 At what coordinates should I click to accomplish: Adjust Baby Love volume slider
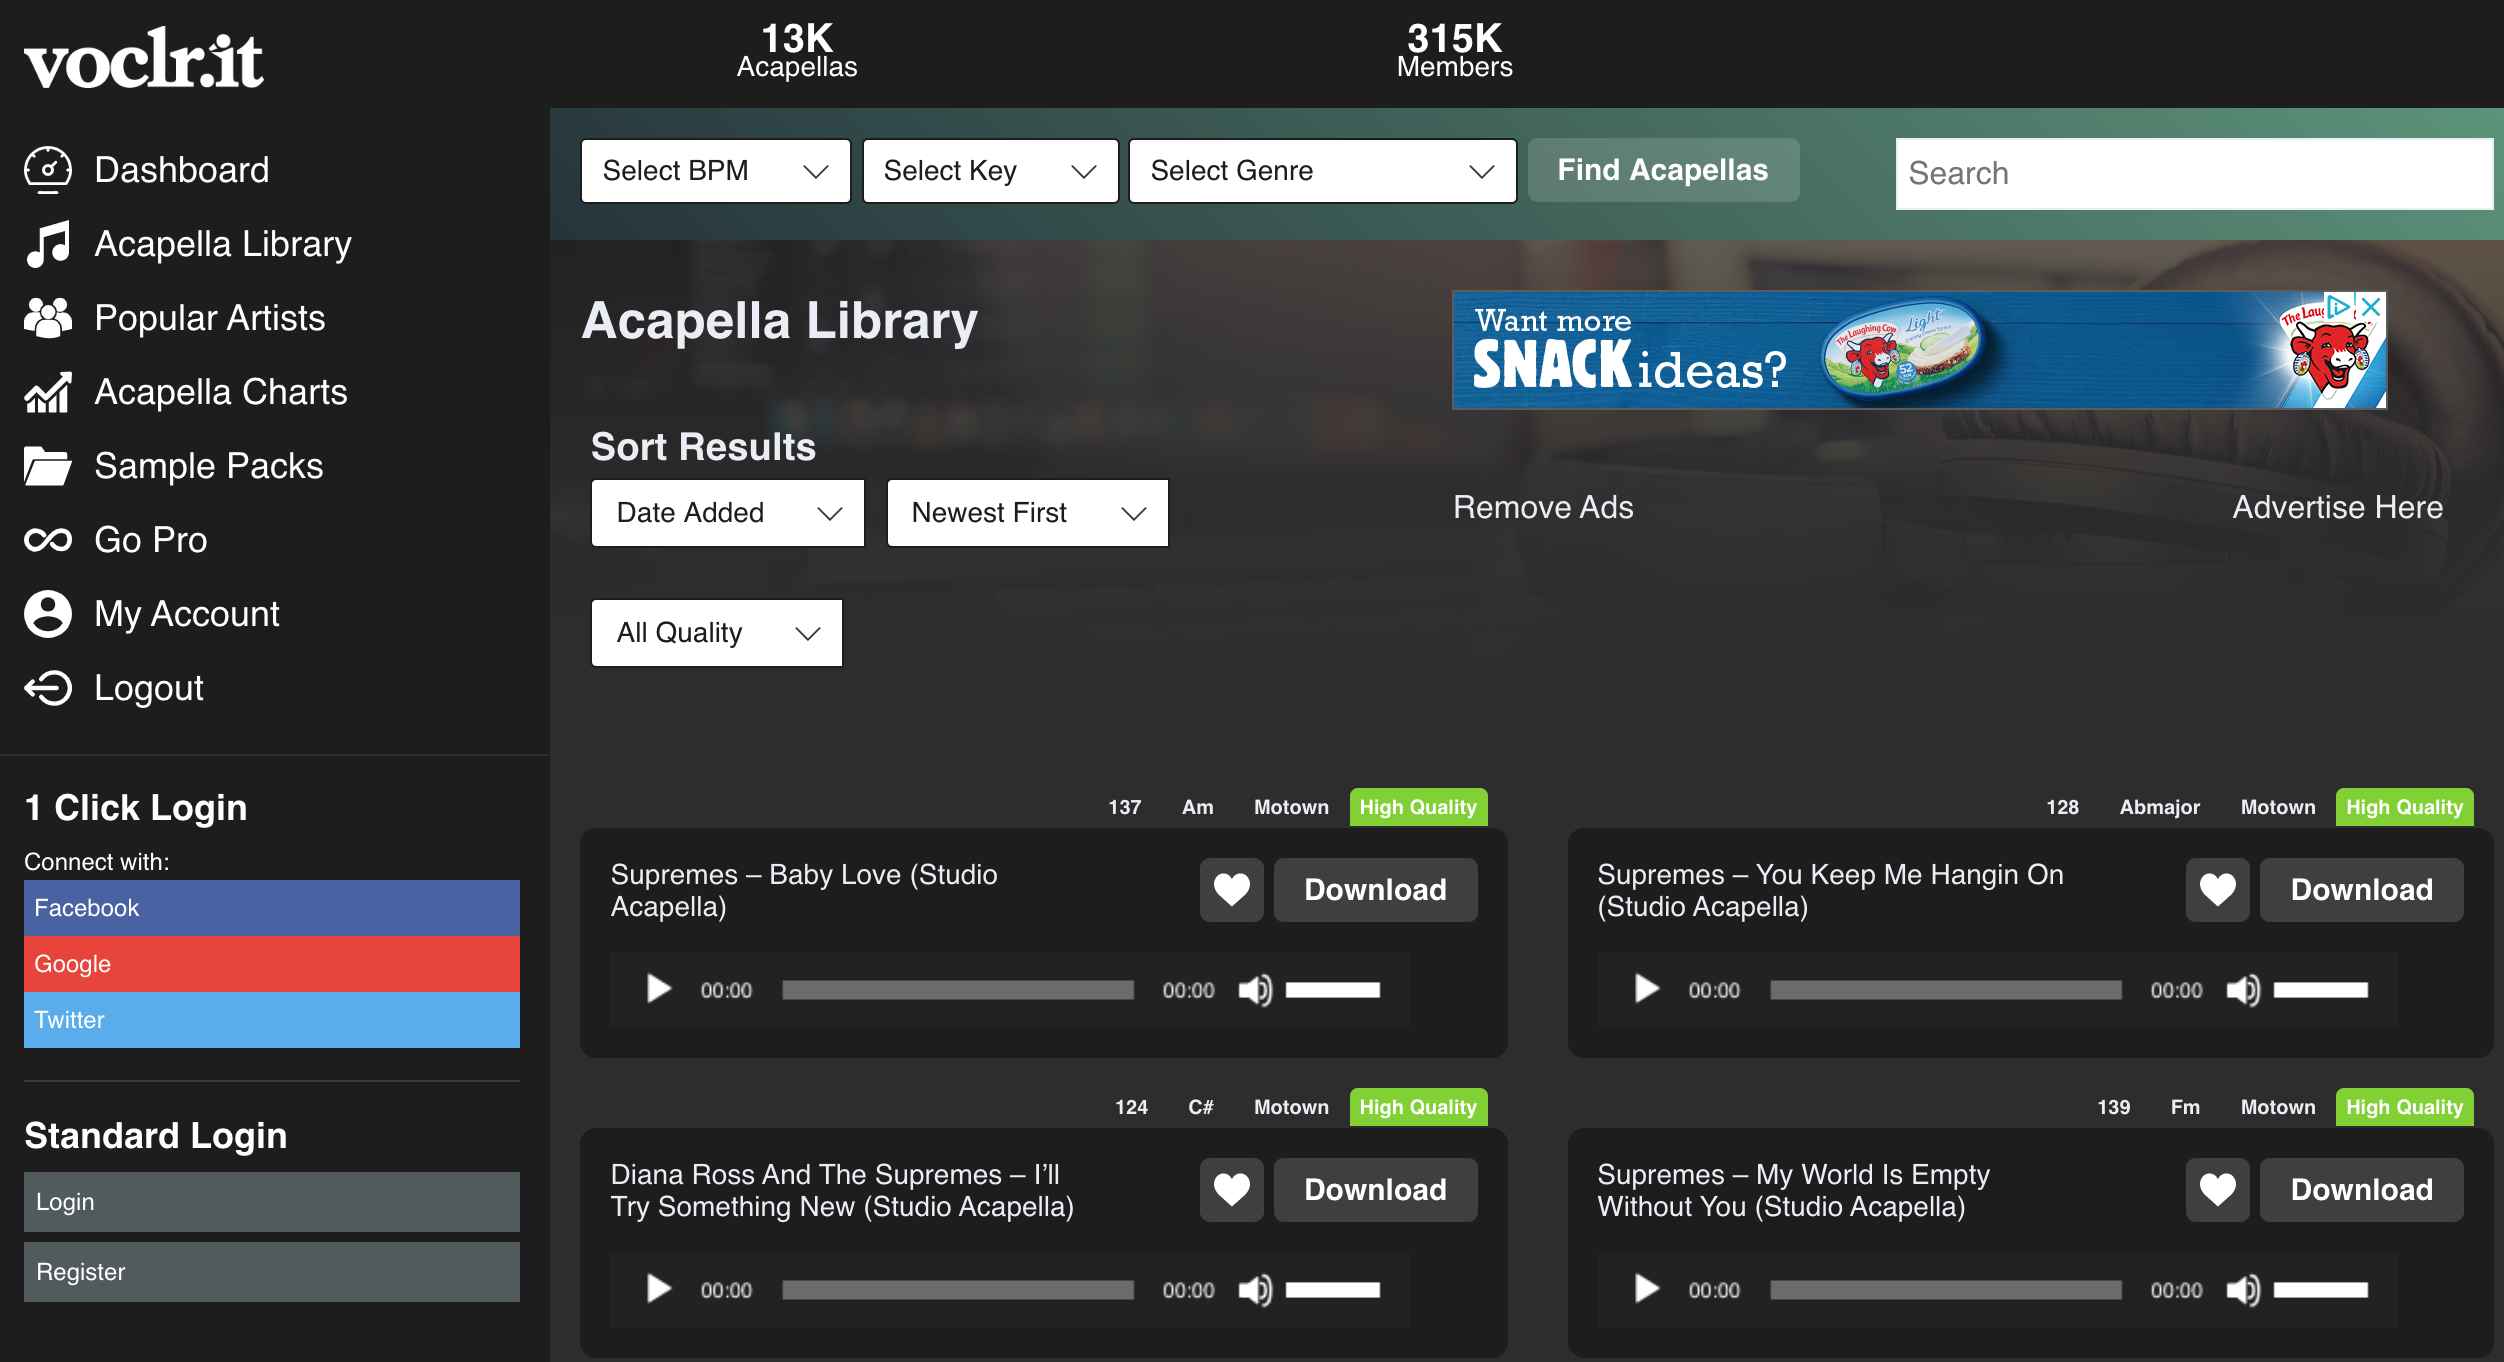[1333, 990]
